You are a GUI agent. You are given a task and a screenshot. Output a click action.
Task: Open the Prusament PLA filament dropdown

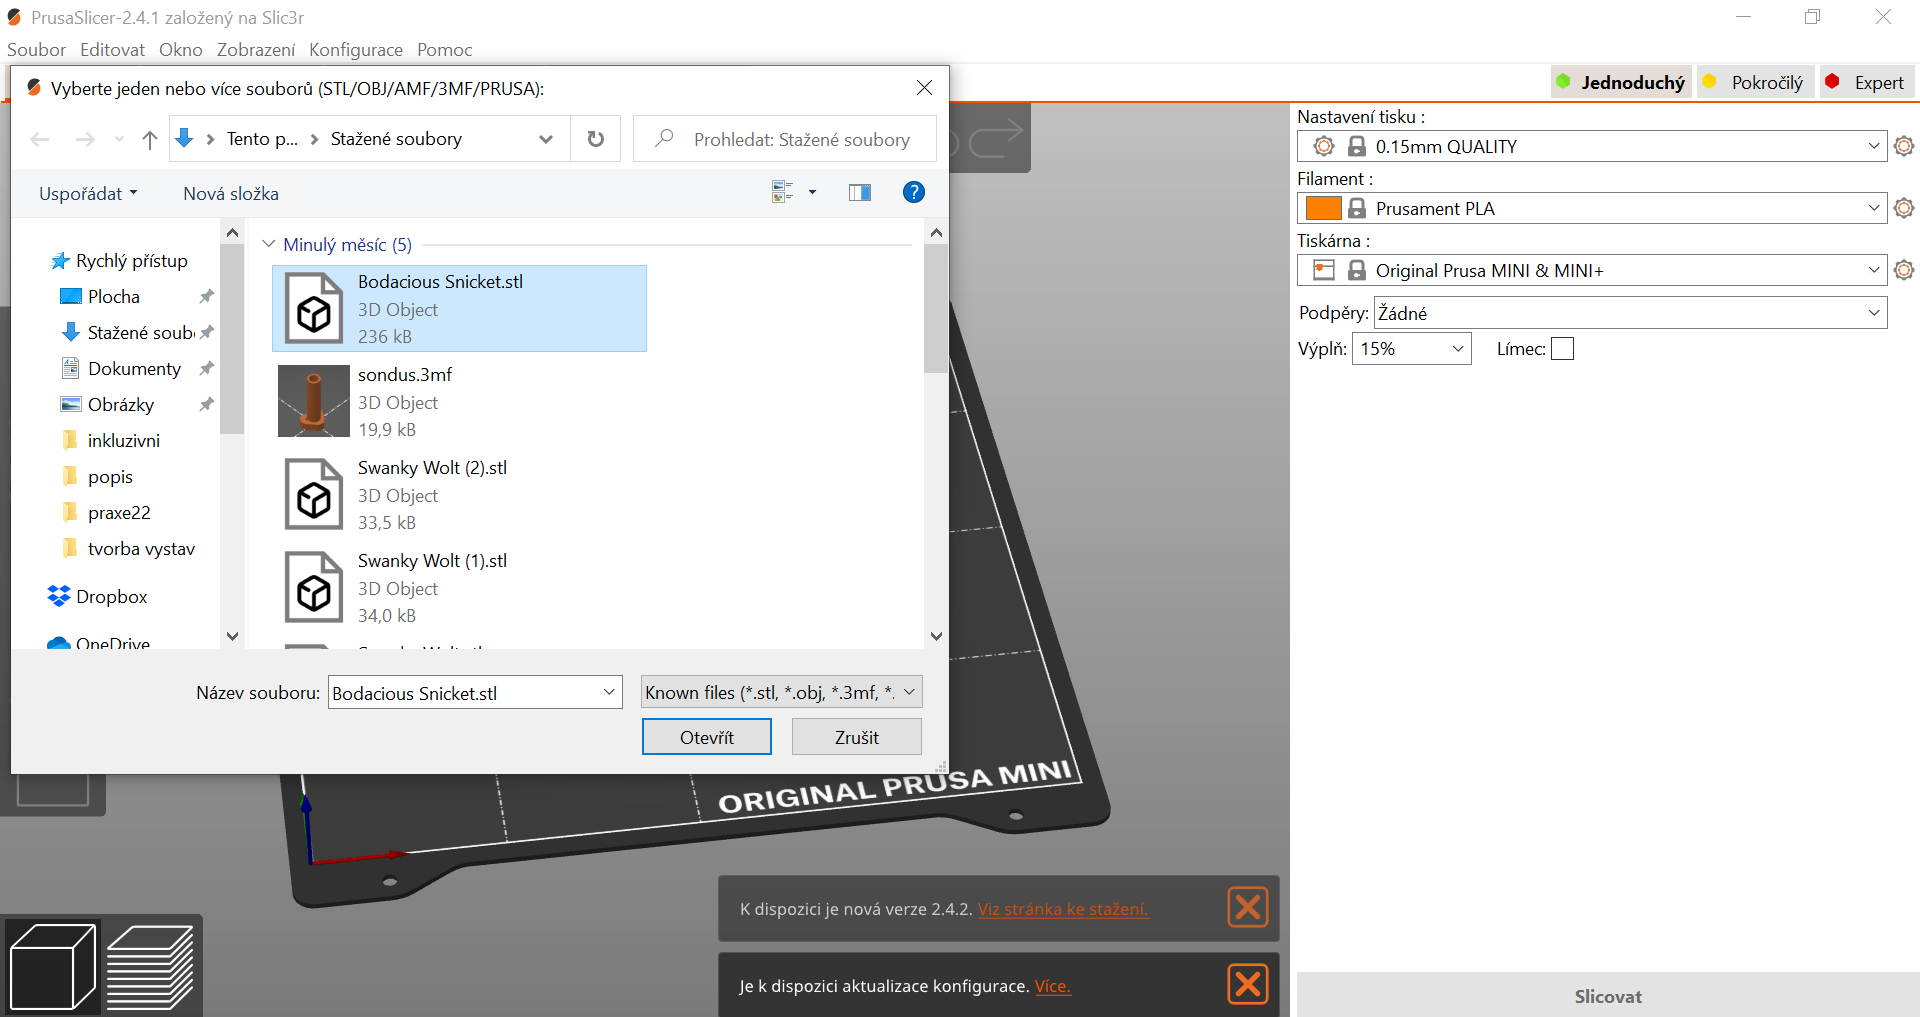[1592, 208]
